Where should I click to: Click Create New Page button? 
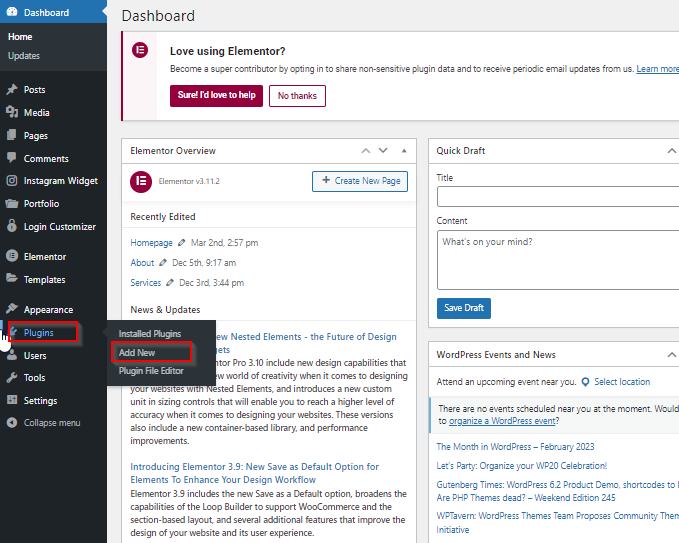click(360, 181)
